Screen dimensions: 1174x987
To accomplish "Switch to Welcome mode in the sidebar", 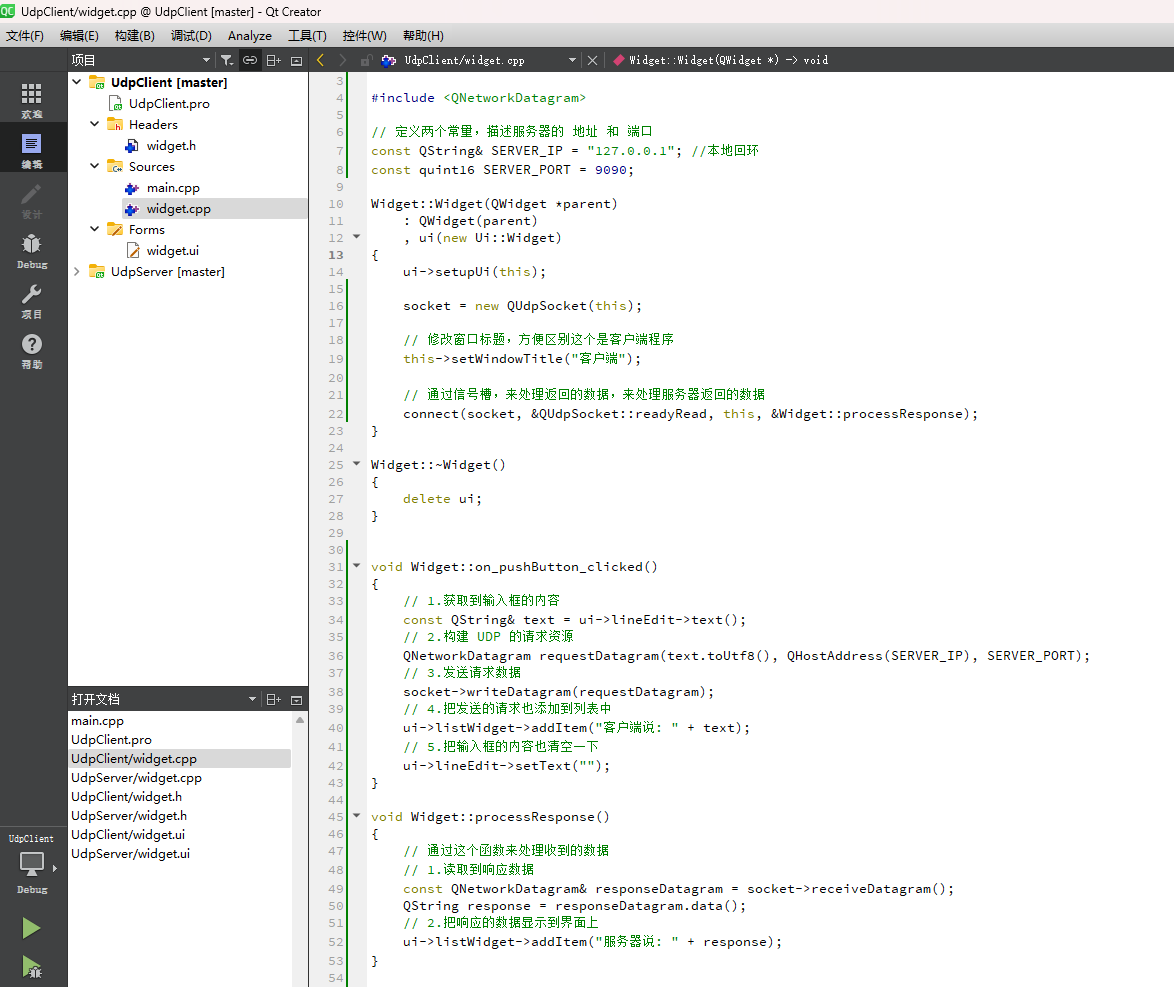I will click(x=31, y=100).
